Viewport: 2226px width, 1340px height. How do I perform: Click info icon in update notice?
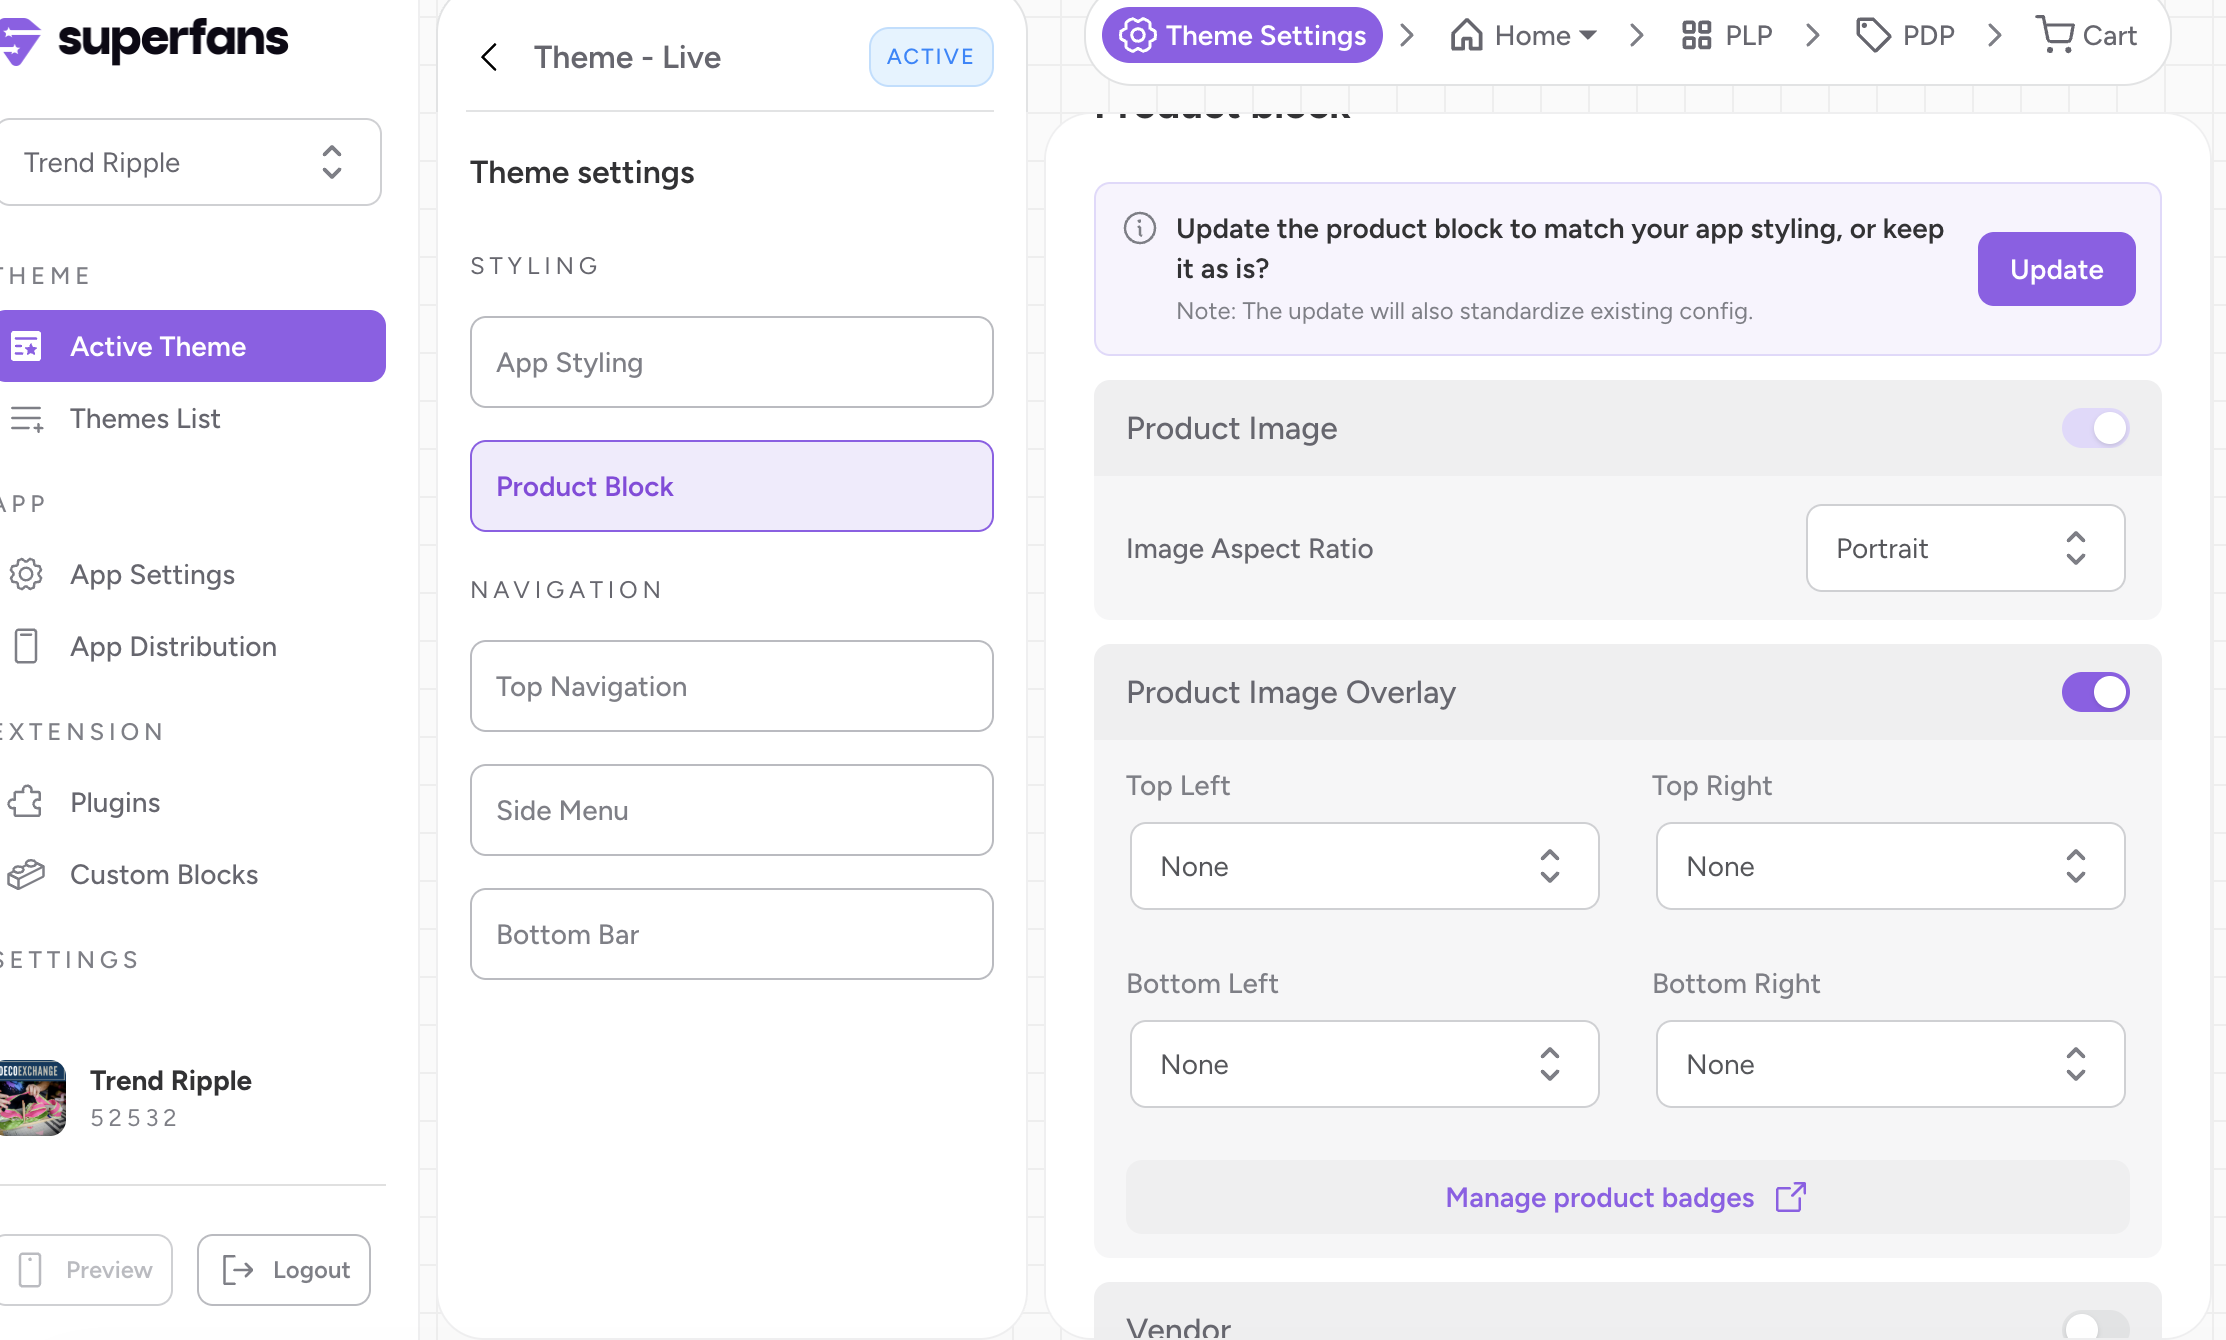[1139, 229]
